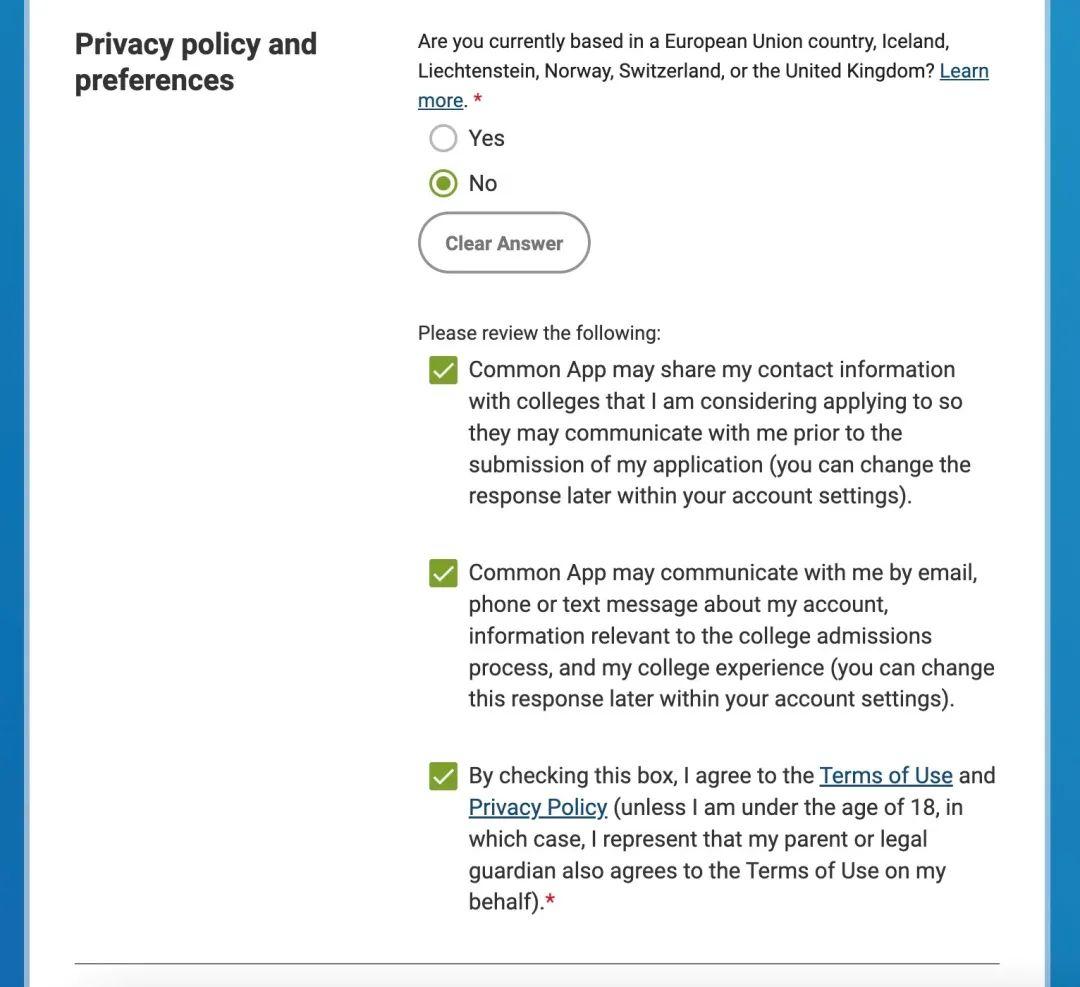Toggle the Terms of Use agreement checkbox
The width and height of the screenshot is (1080, 987).
(443, 776)
